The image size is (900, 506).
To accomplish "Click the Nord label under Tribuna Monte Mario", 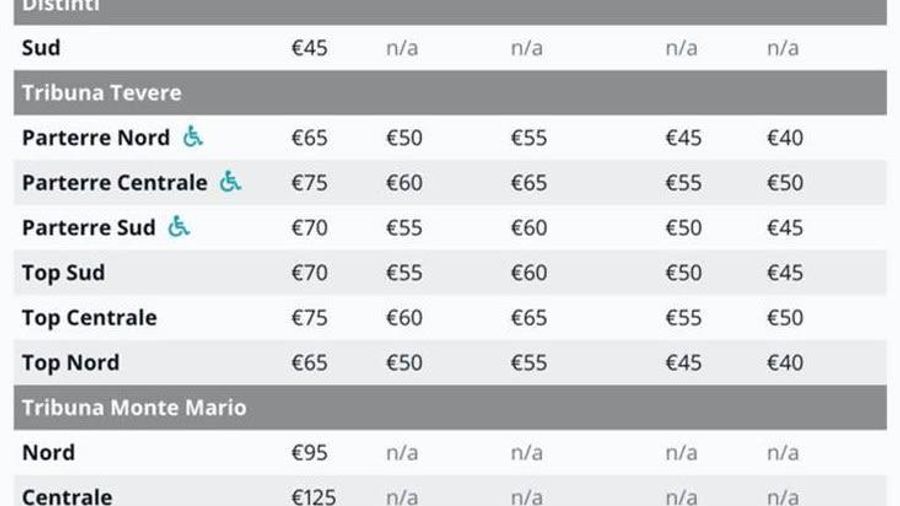I will [x=48, y=453].
